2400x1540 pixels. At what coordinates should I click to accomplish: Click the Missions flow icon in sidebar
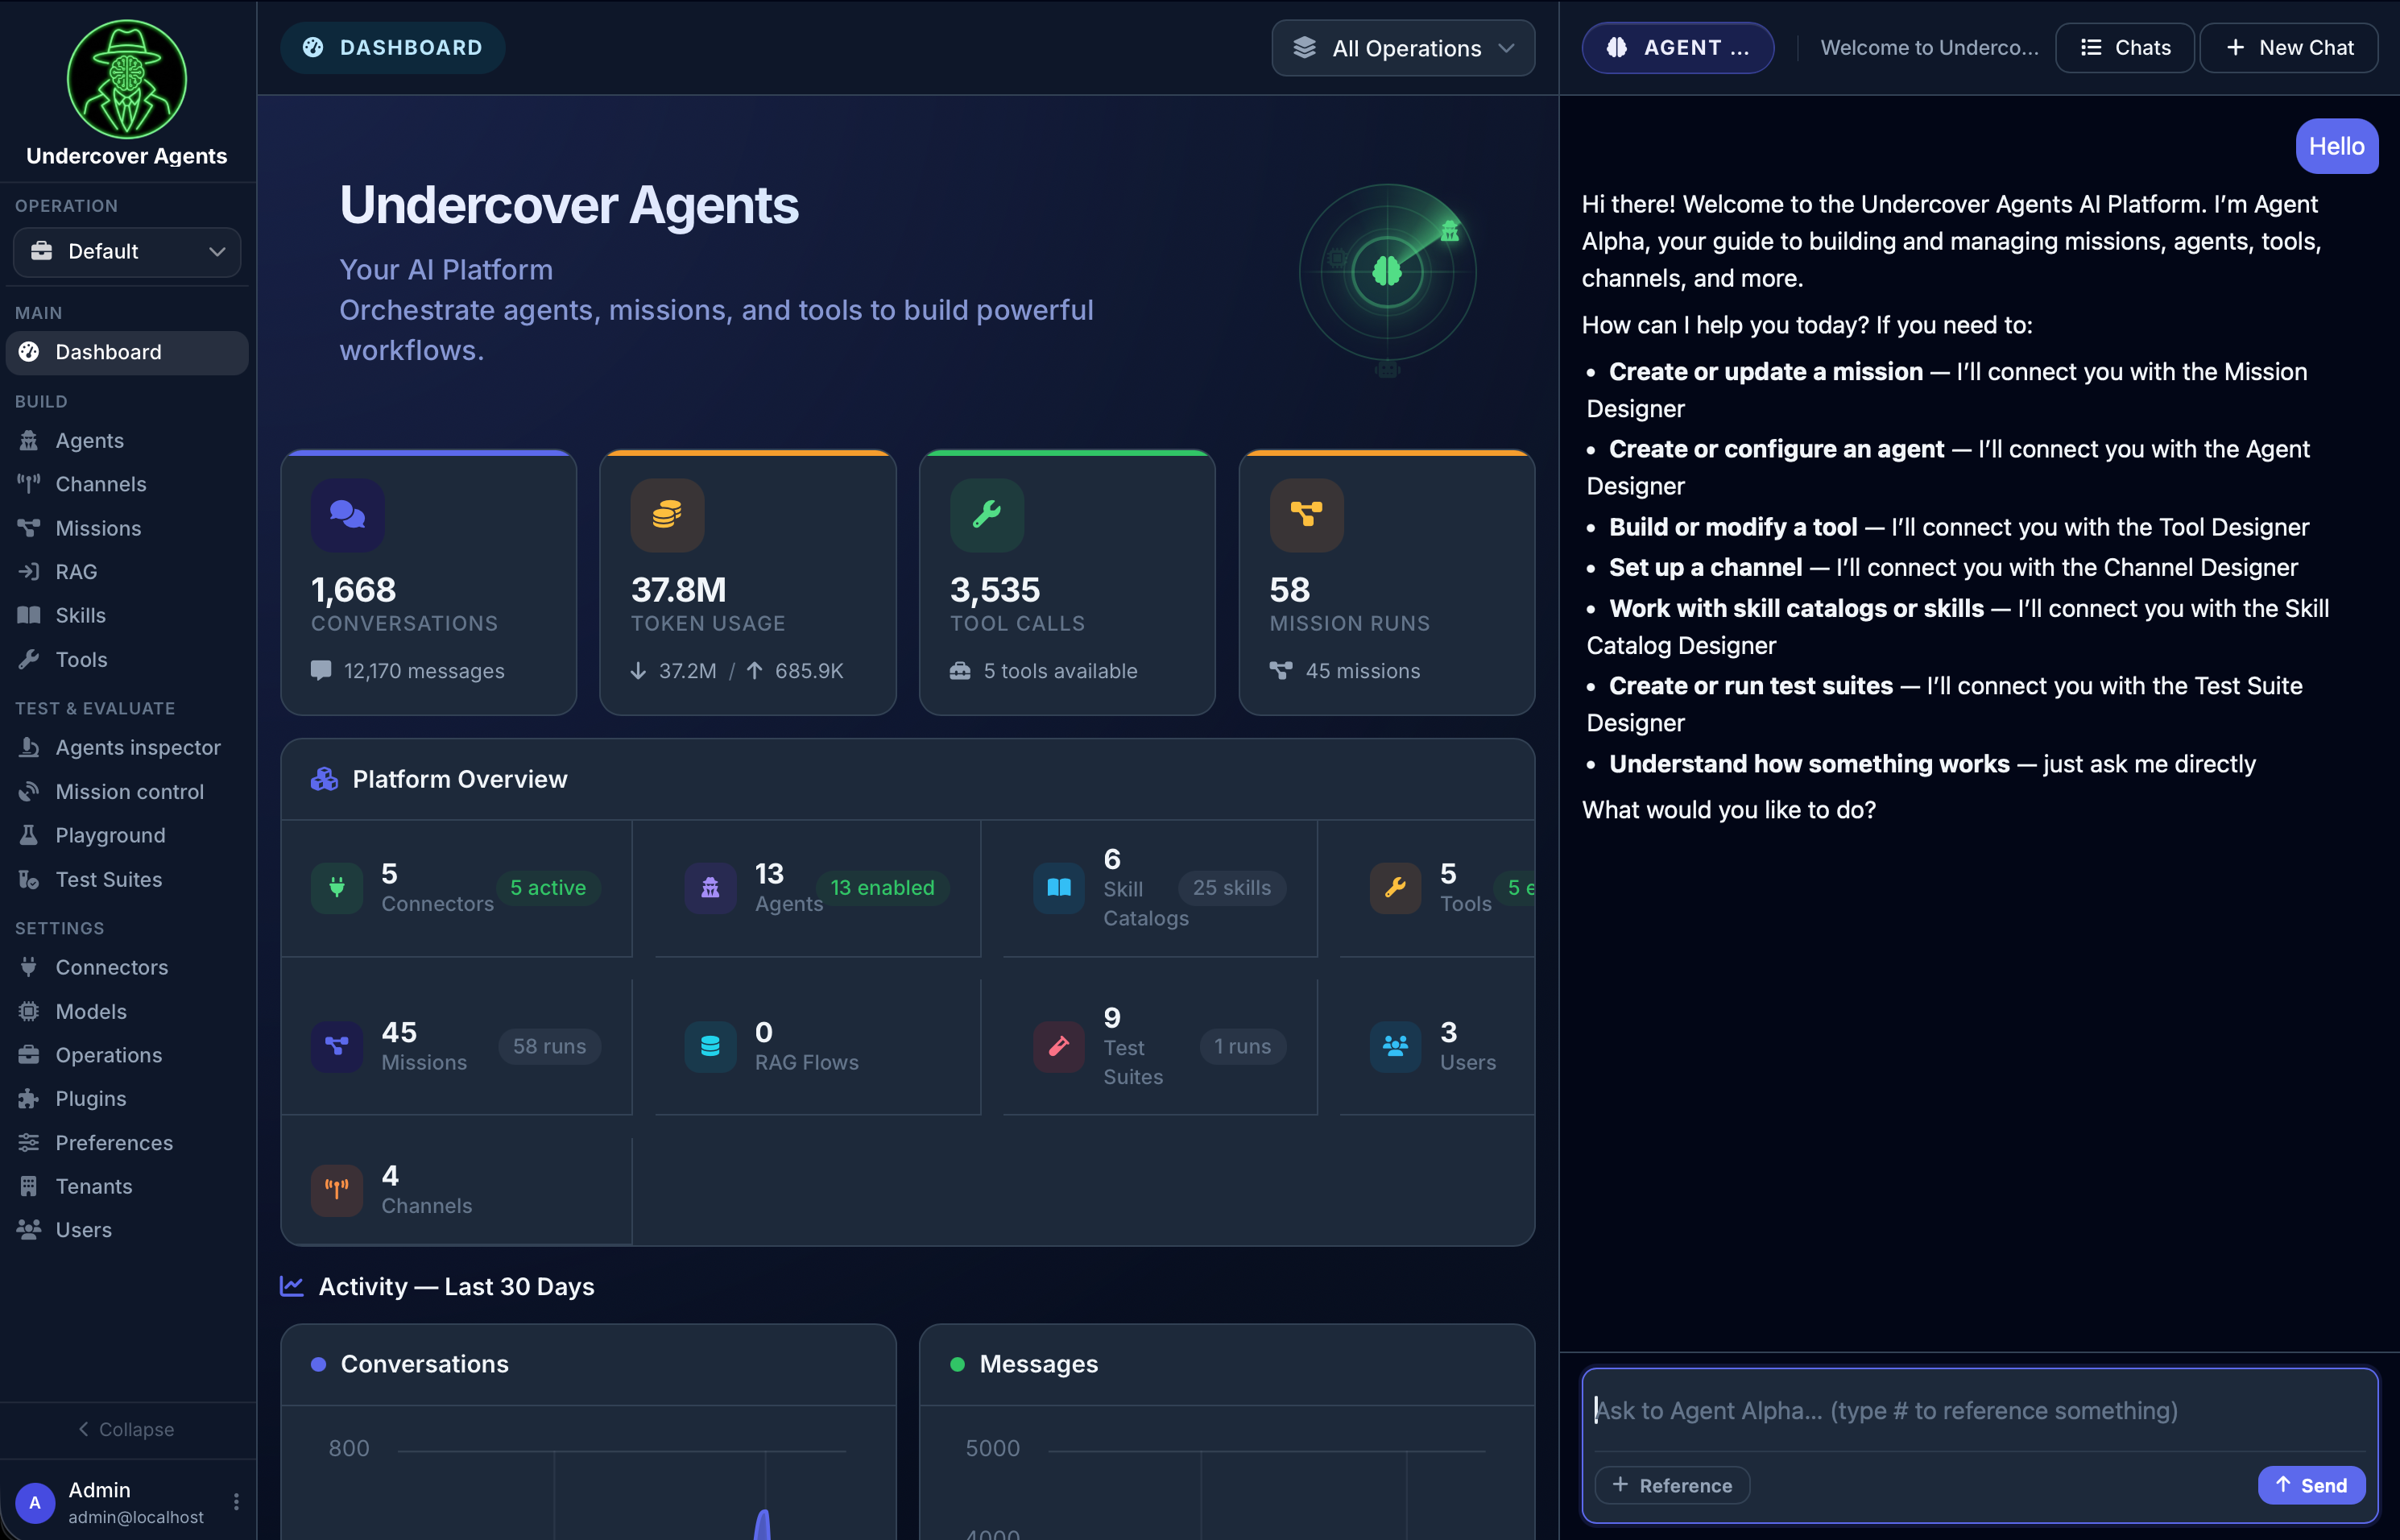click(29, 528)
